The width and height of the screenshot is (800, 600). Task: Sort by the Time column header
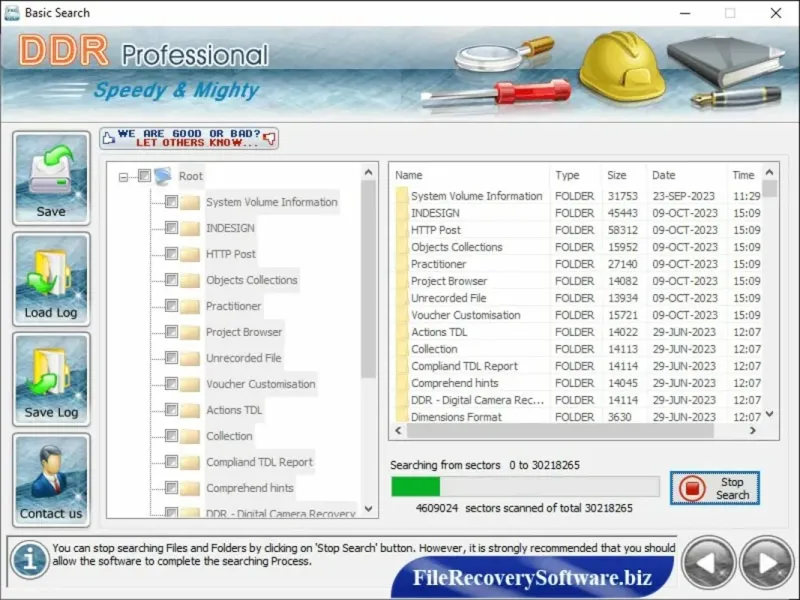744,175
